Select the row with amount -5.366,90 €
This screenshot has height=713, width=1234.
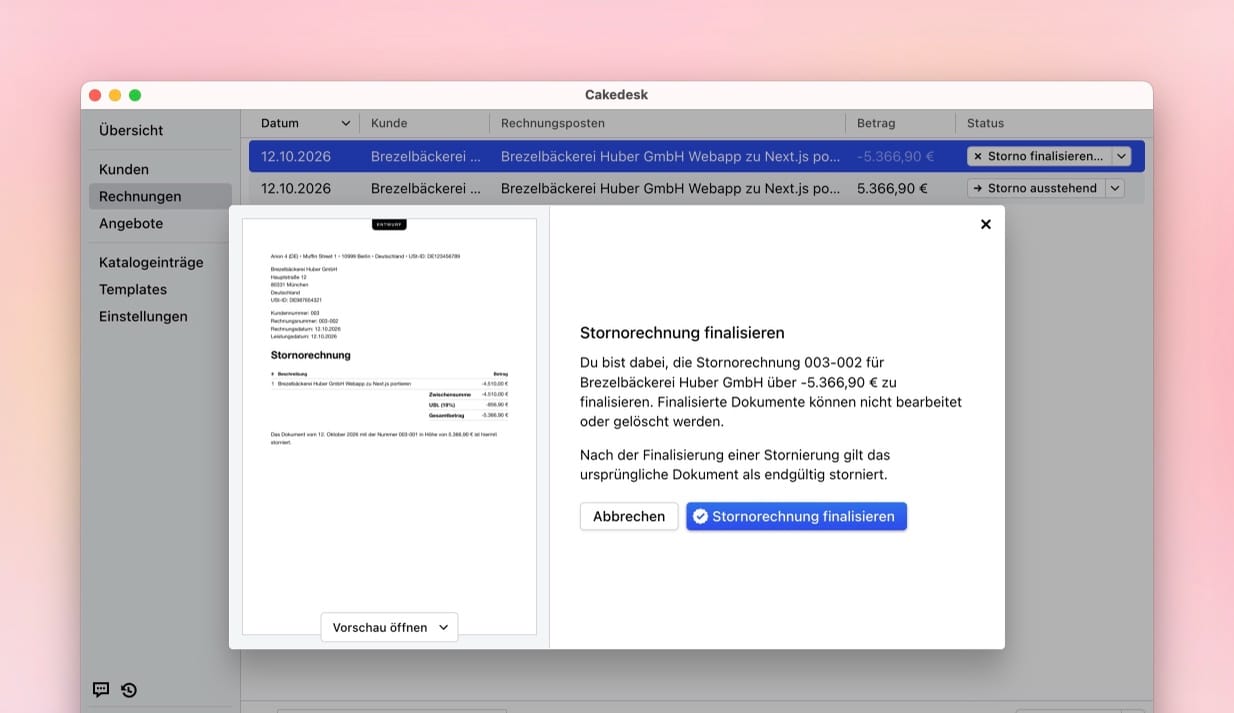[697, 156]
